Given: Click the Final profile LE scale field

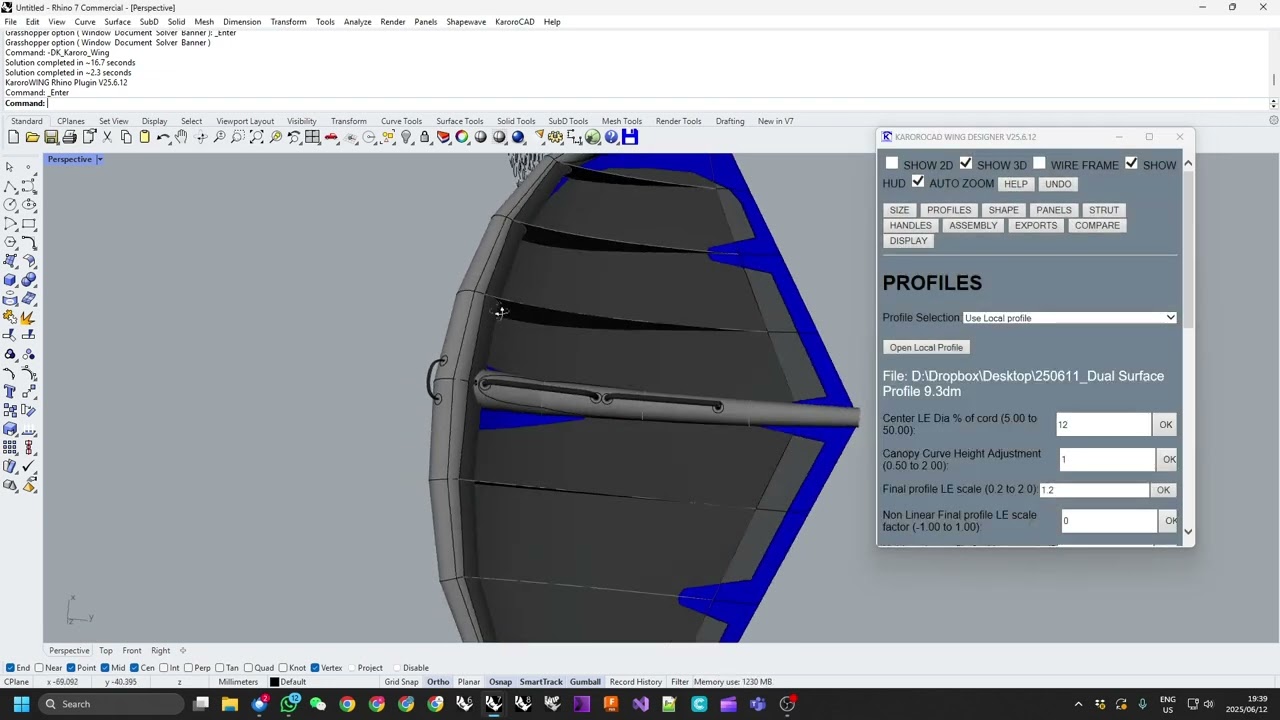Looking at the screenshot, I should (1094, 490).
